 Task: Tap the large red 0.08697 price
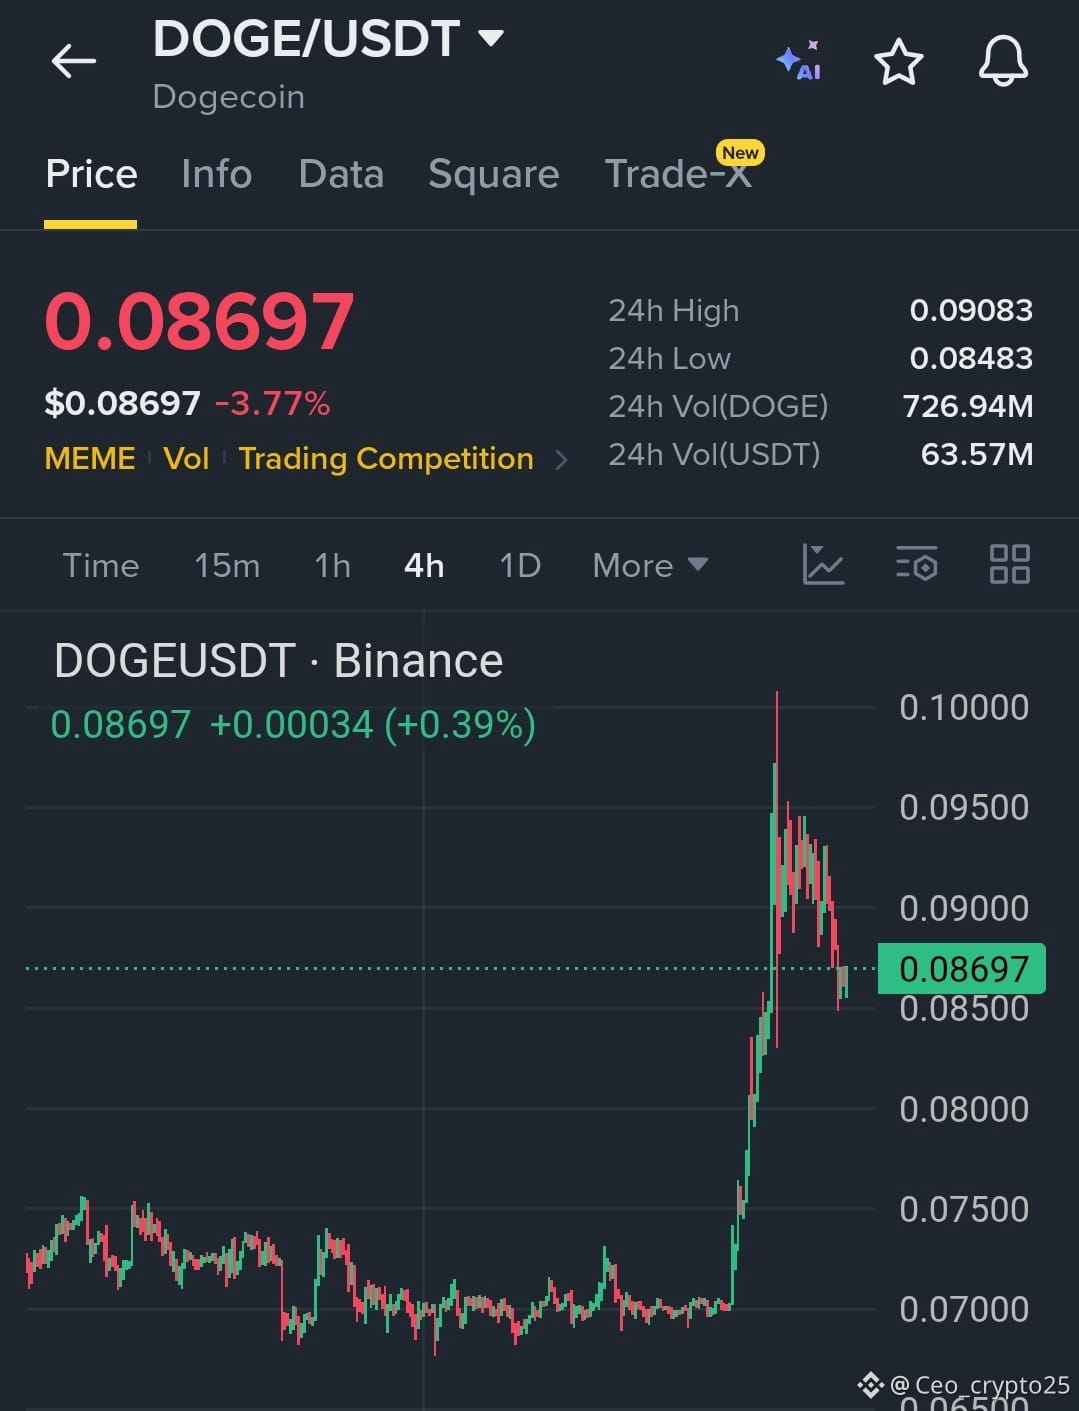point(199,321)
